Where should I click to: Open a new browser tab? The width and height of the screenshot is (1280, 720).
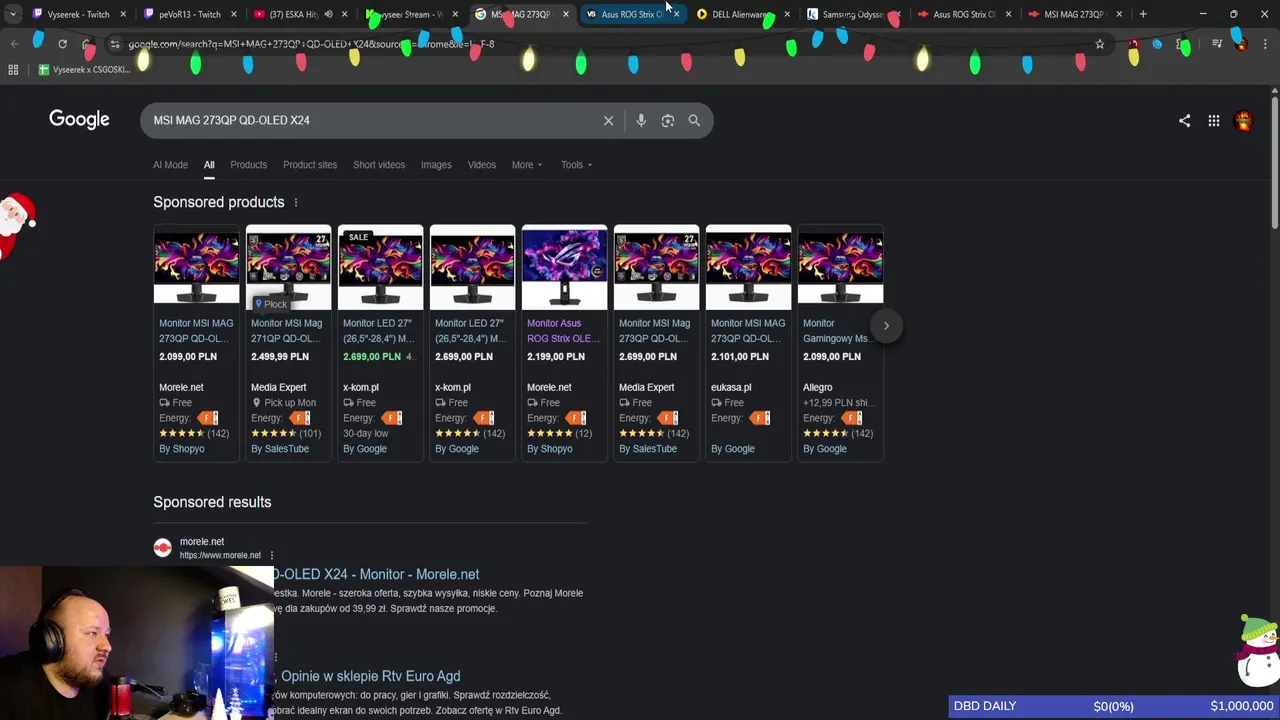tap(1143, 14)
